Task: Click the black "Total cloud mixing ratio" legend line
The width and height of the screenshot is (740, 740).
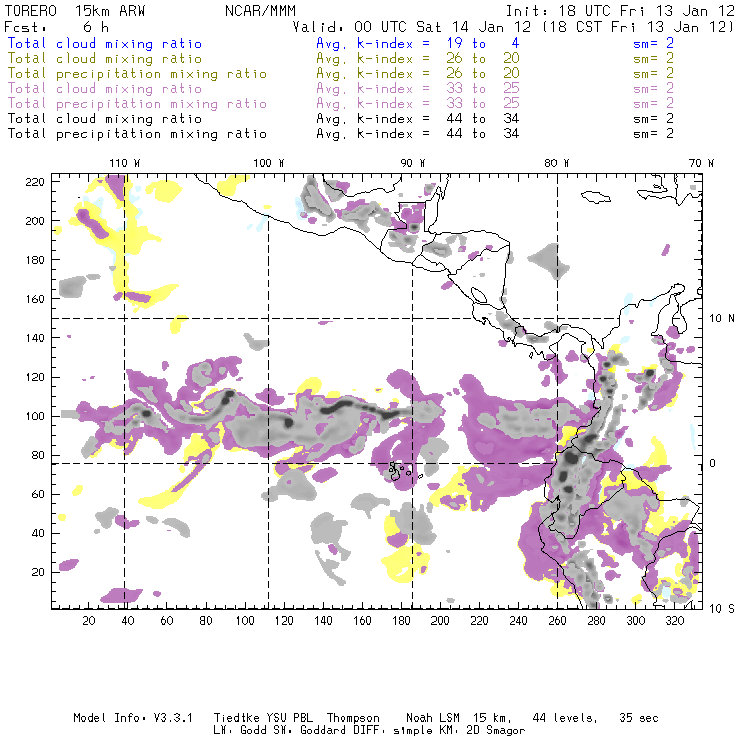Action: pyautogui.click(x=105, y=119)
